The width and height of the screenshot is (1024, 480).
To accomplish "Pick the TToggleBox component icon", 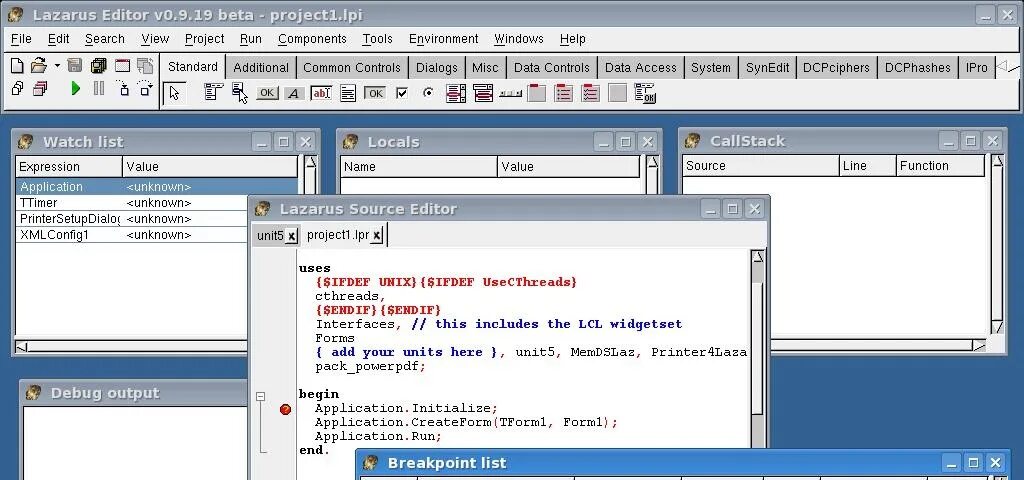I will tap(375, 93).
